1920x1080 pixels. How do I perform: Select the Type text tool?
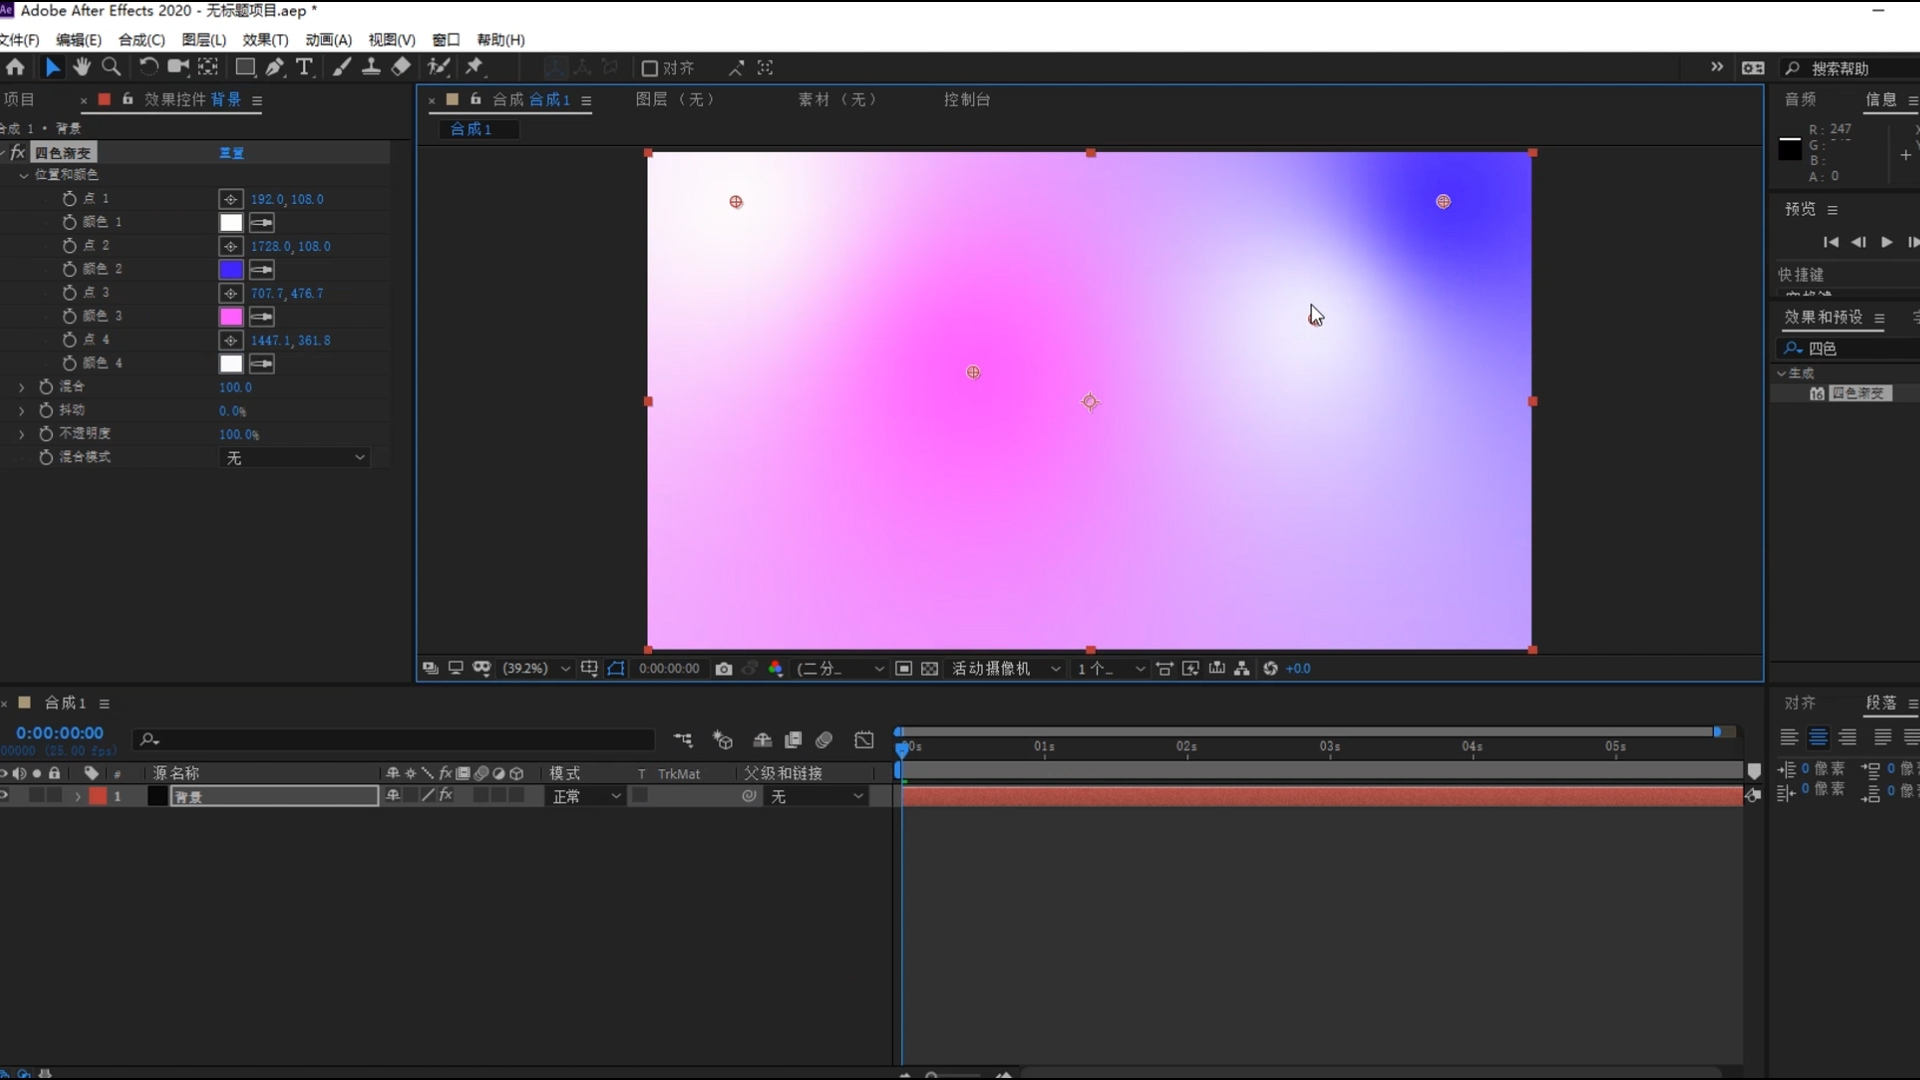click(304, 67)
